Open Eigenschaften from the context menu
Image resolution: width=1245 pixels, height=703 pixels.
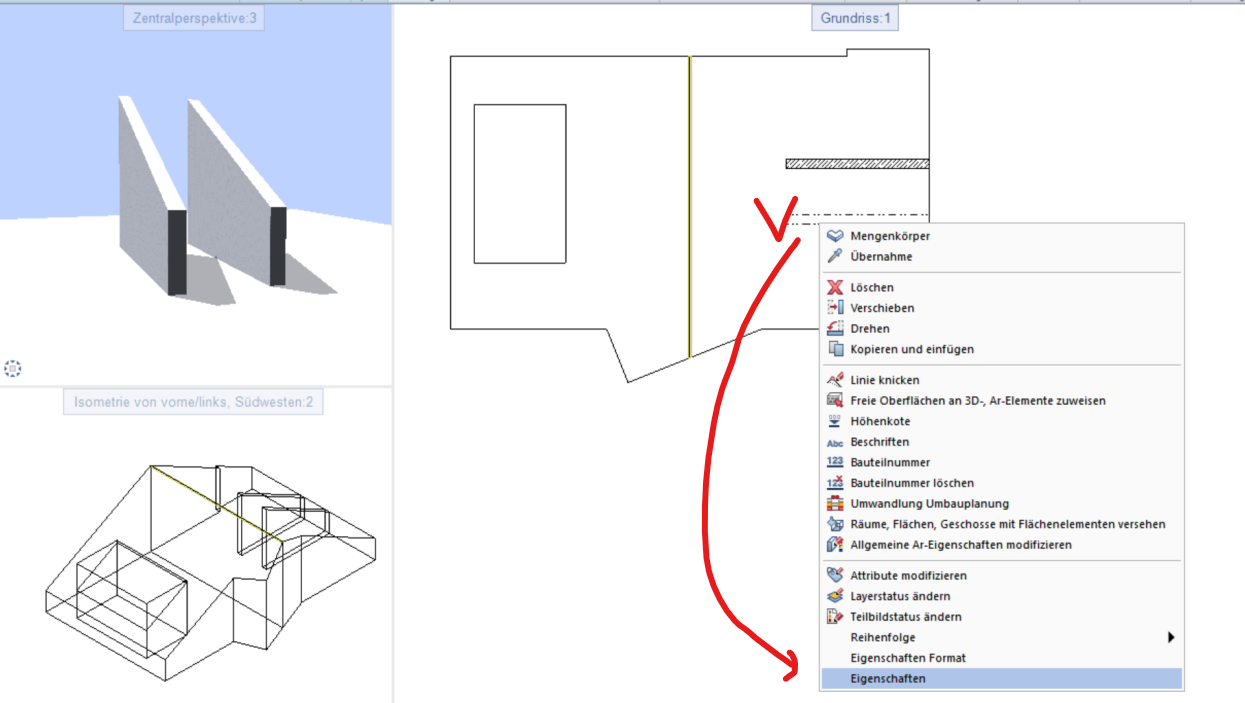pyautogui.click(x=888, y=679)
